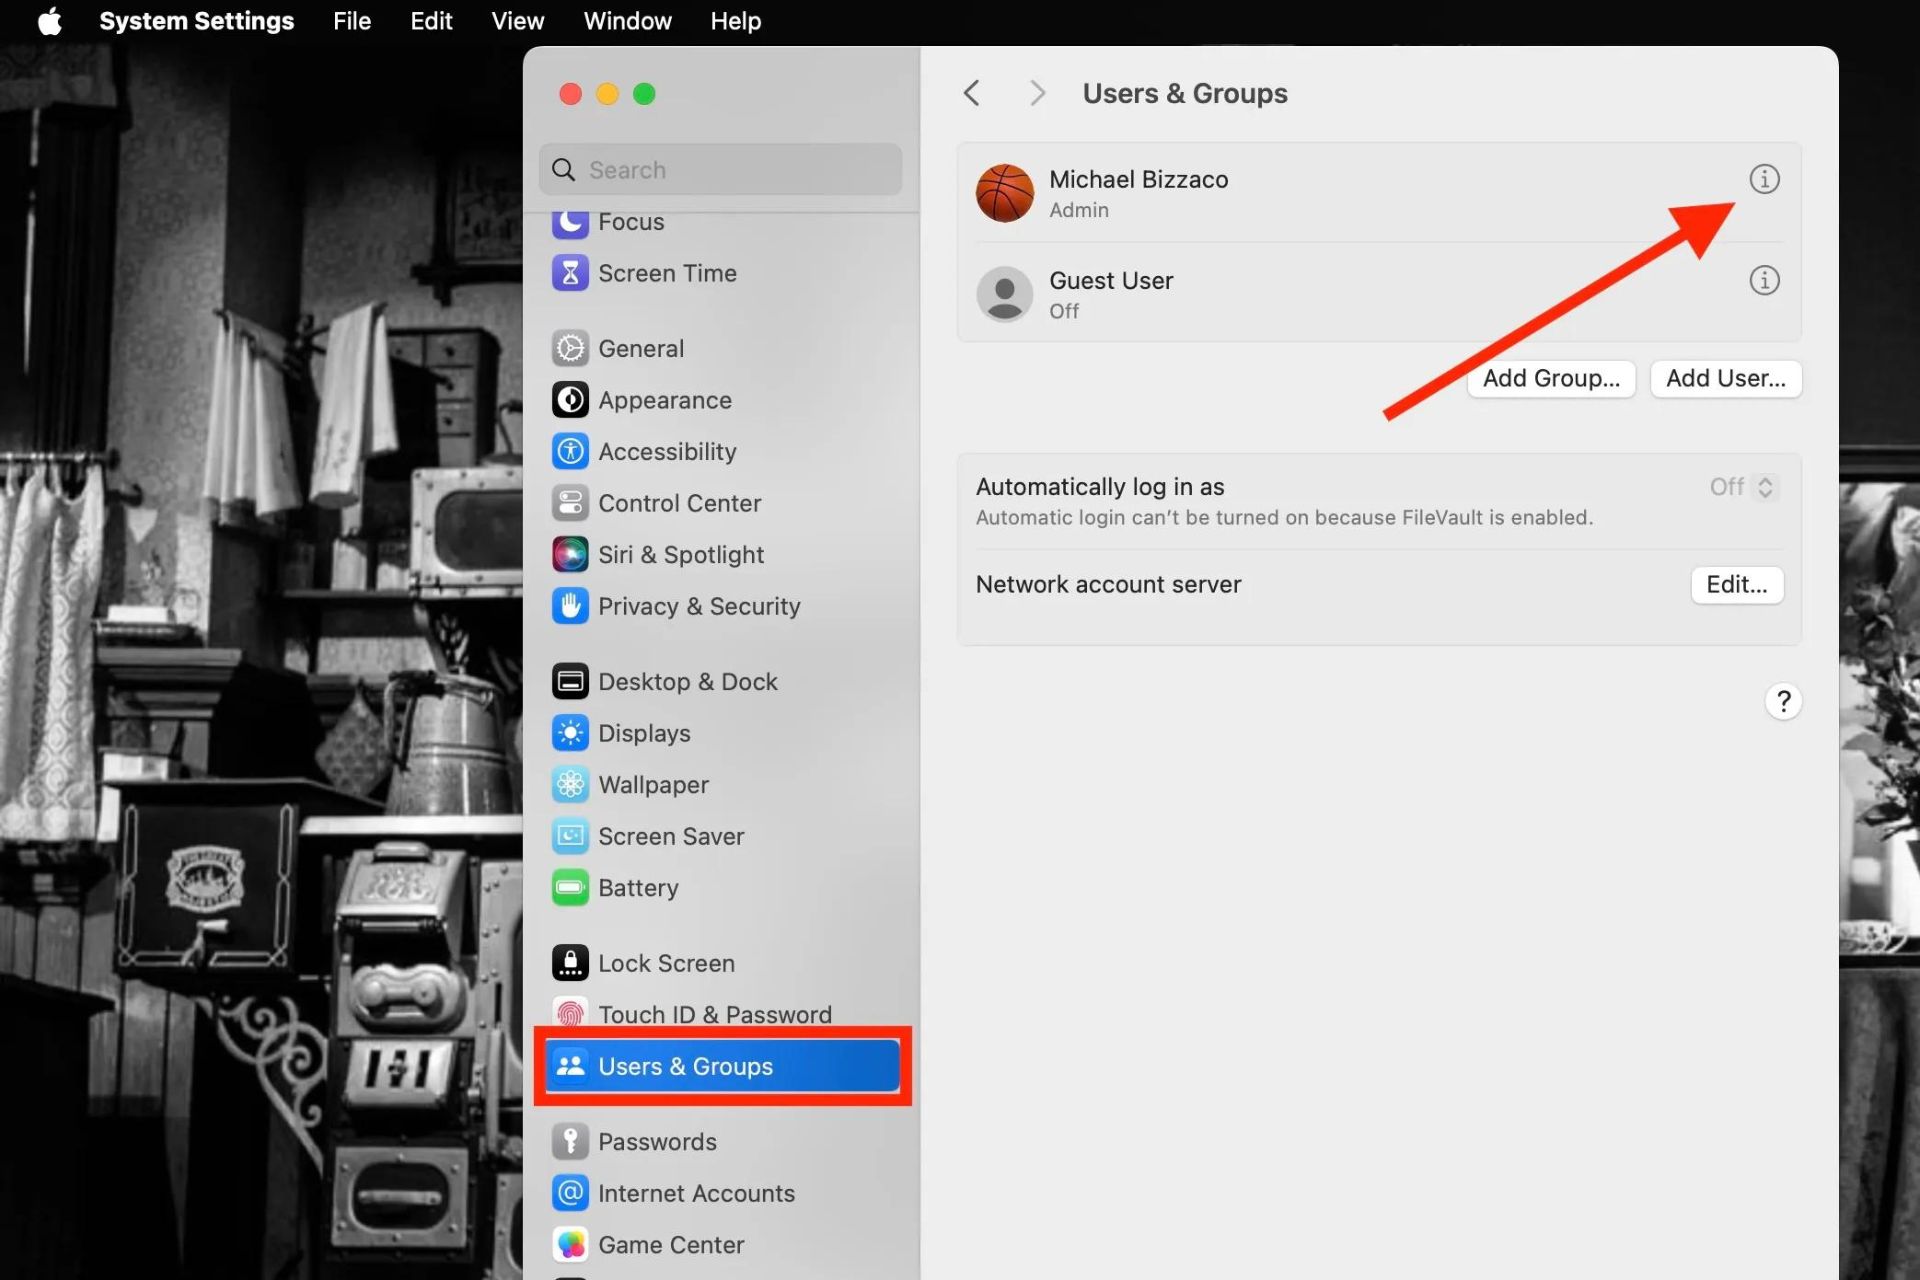
Task: Click the Touch ID fingerprint icon
Action: coord(570,1014)
